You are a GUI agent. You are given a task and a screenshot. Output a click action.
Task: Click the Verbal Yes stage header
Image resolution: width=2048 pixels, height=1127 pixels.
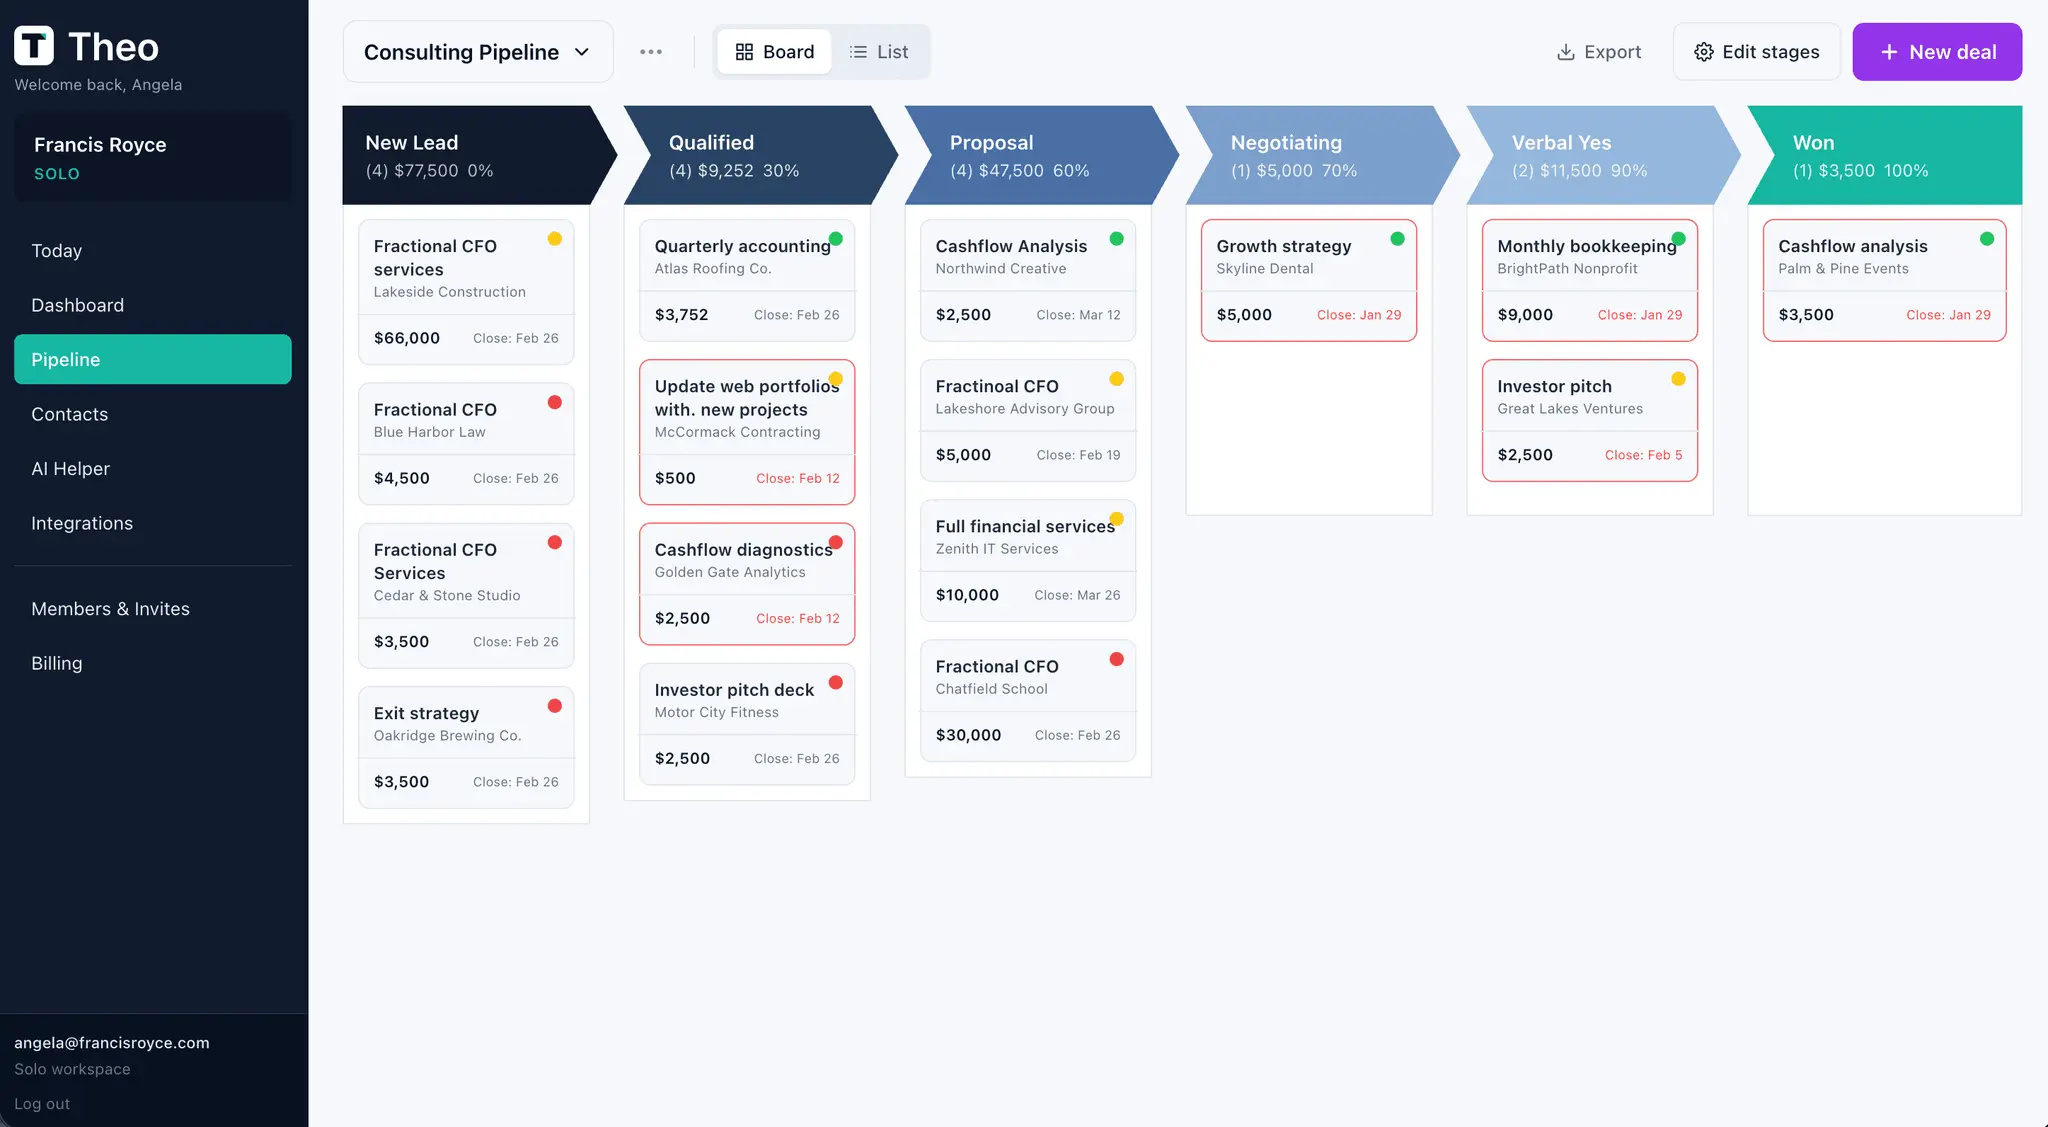coord(1603,156)
